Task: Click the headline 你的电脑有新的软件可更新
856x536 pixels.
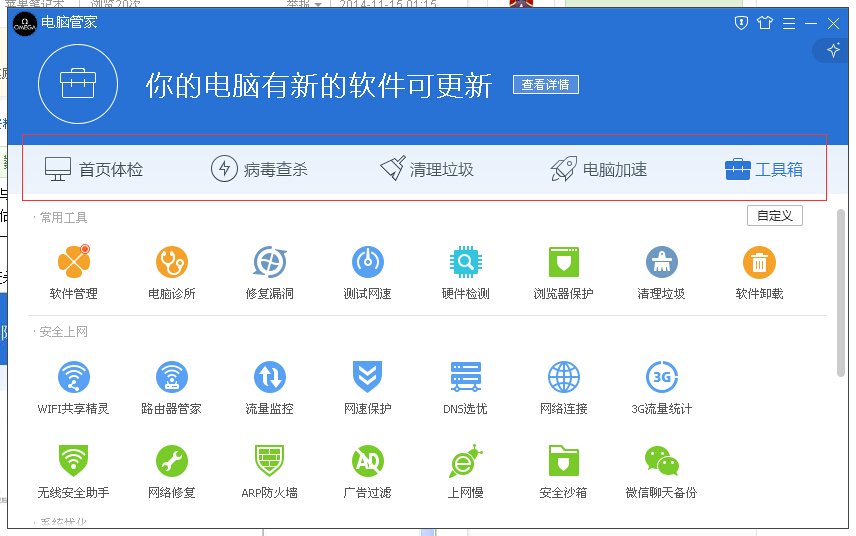Action: click(x=319, y=86)
